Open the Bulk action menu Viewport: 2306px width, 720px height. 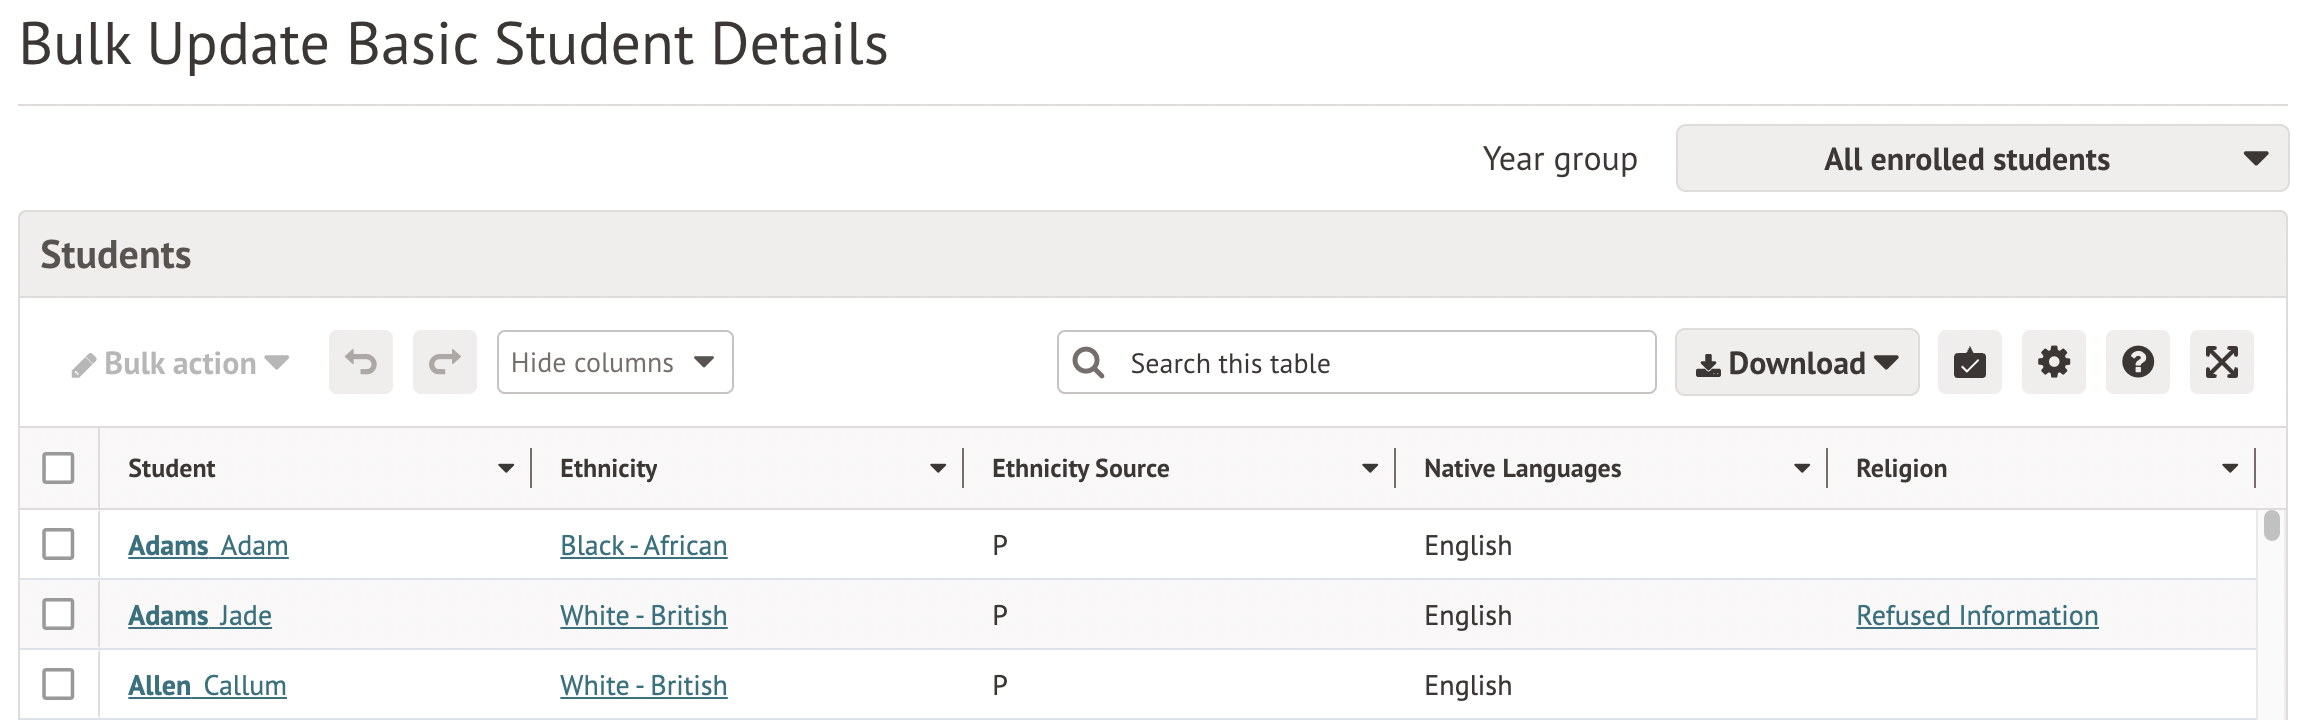coord(181,364)
